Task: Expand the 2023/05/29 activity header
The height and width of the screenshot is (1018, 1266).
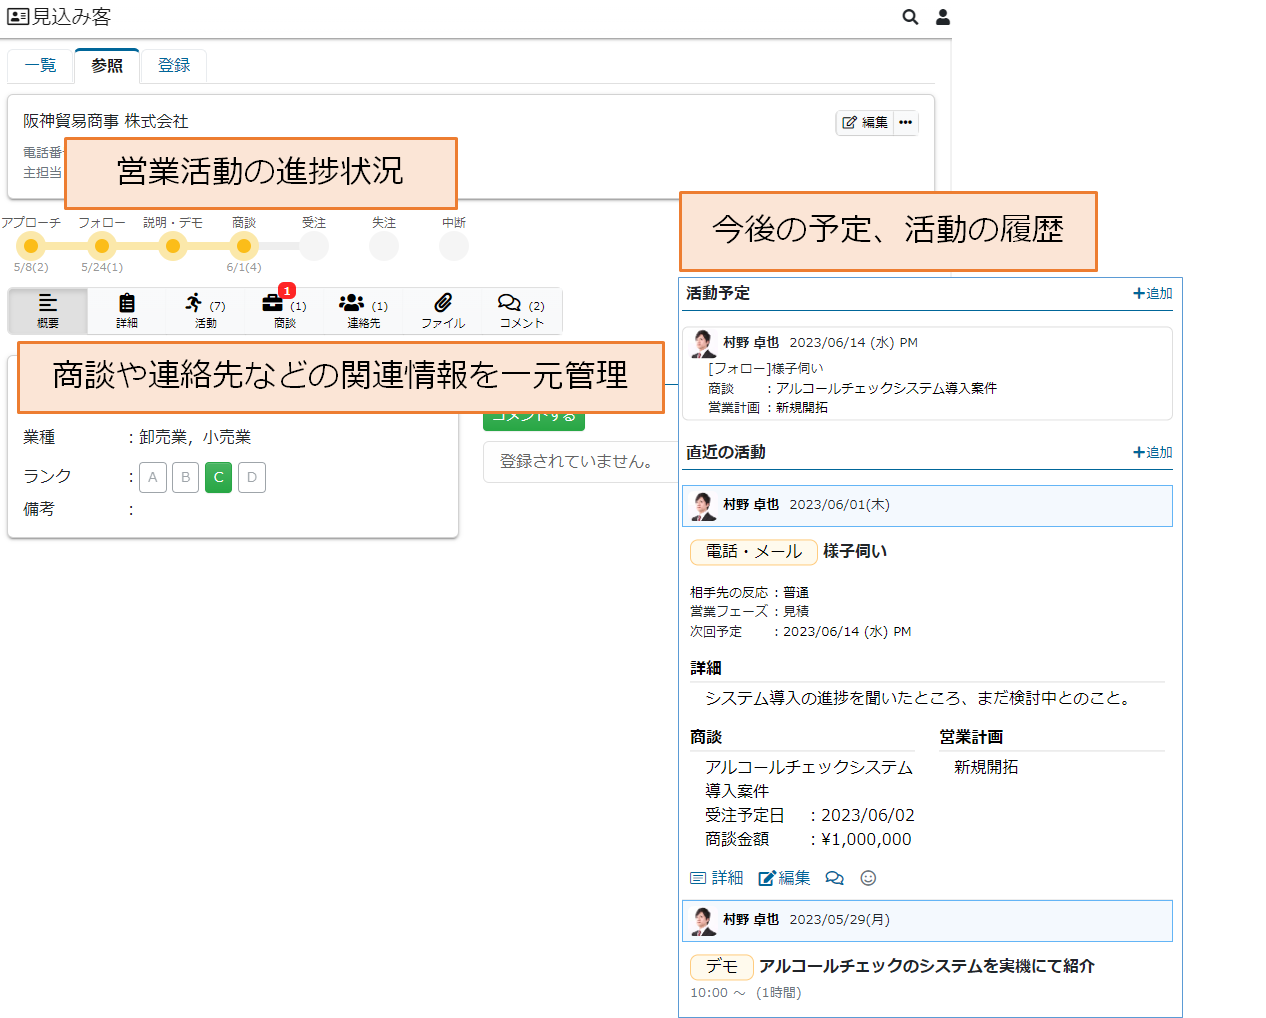Action: (926, 920)
